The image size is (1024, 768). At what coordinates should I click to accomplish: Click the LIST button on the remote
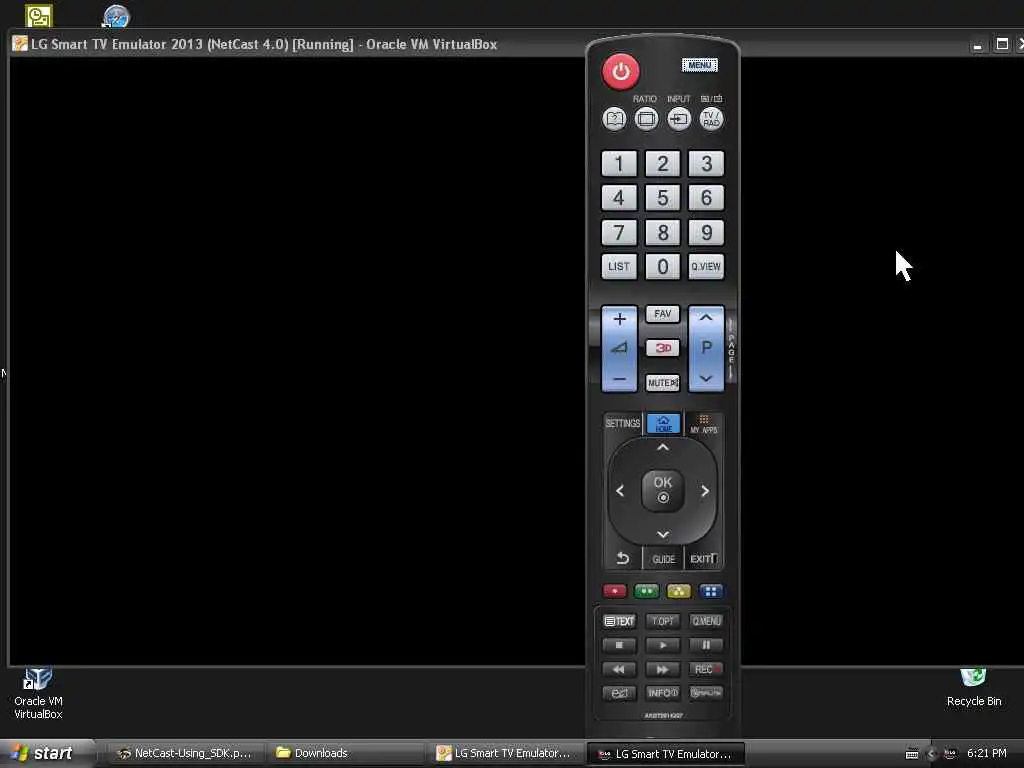tap(619, 266)
